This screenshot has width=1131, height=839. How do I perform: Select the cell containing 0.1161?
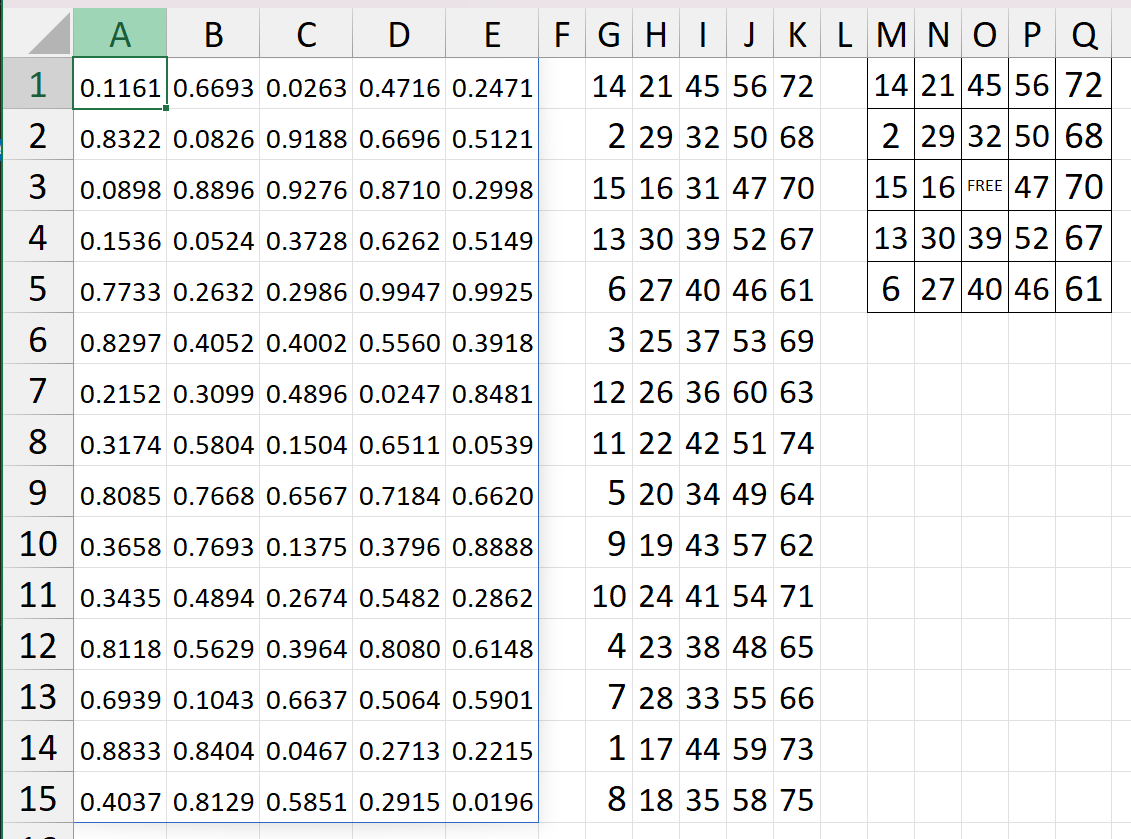tap(119, 86)
